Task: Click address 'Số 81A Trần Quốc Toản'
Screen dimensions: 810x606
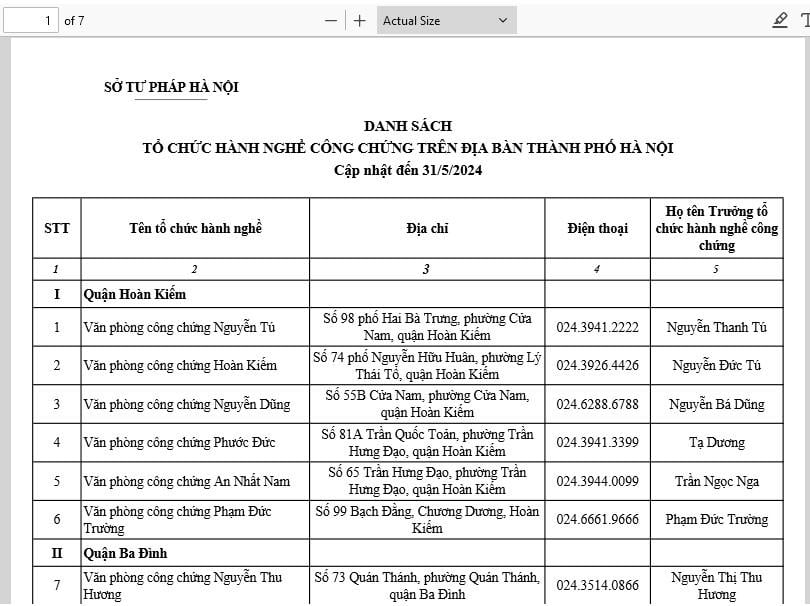Action: [x=390, y=434]
